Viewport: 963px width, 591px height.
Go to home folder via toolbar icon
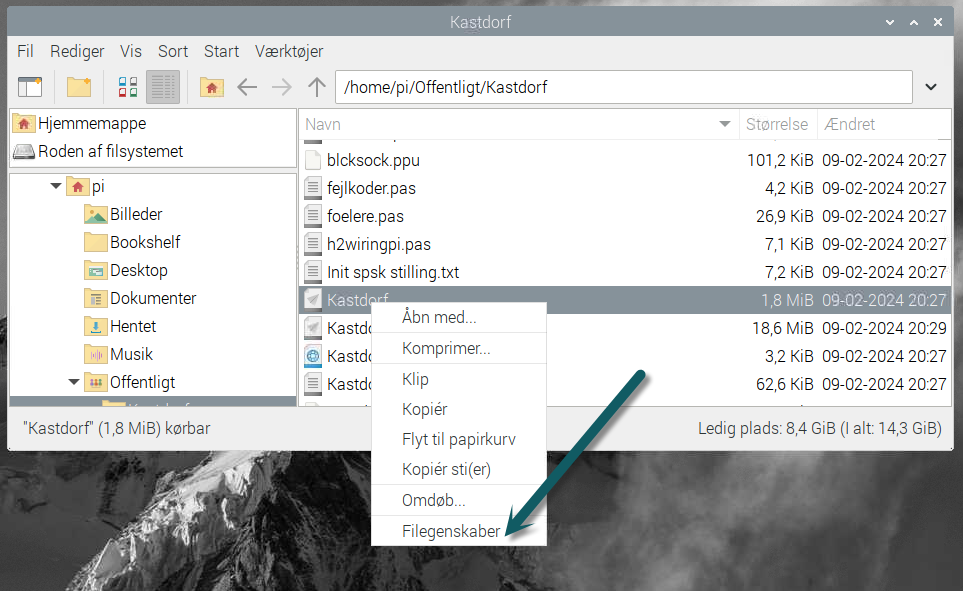pyautogui.click(x=211, y=87)
